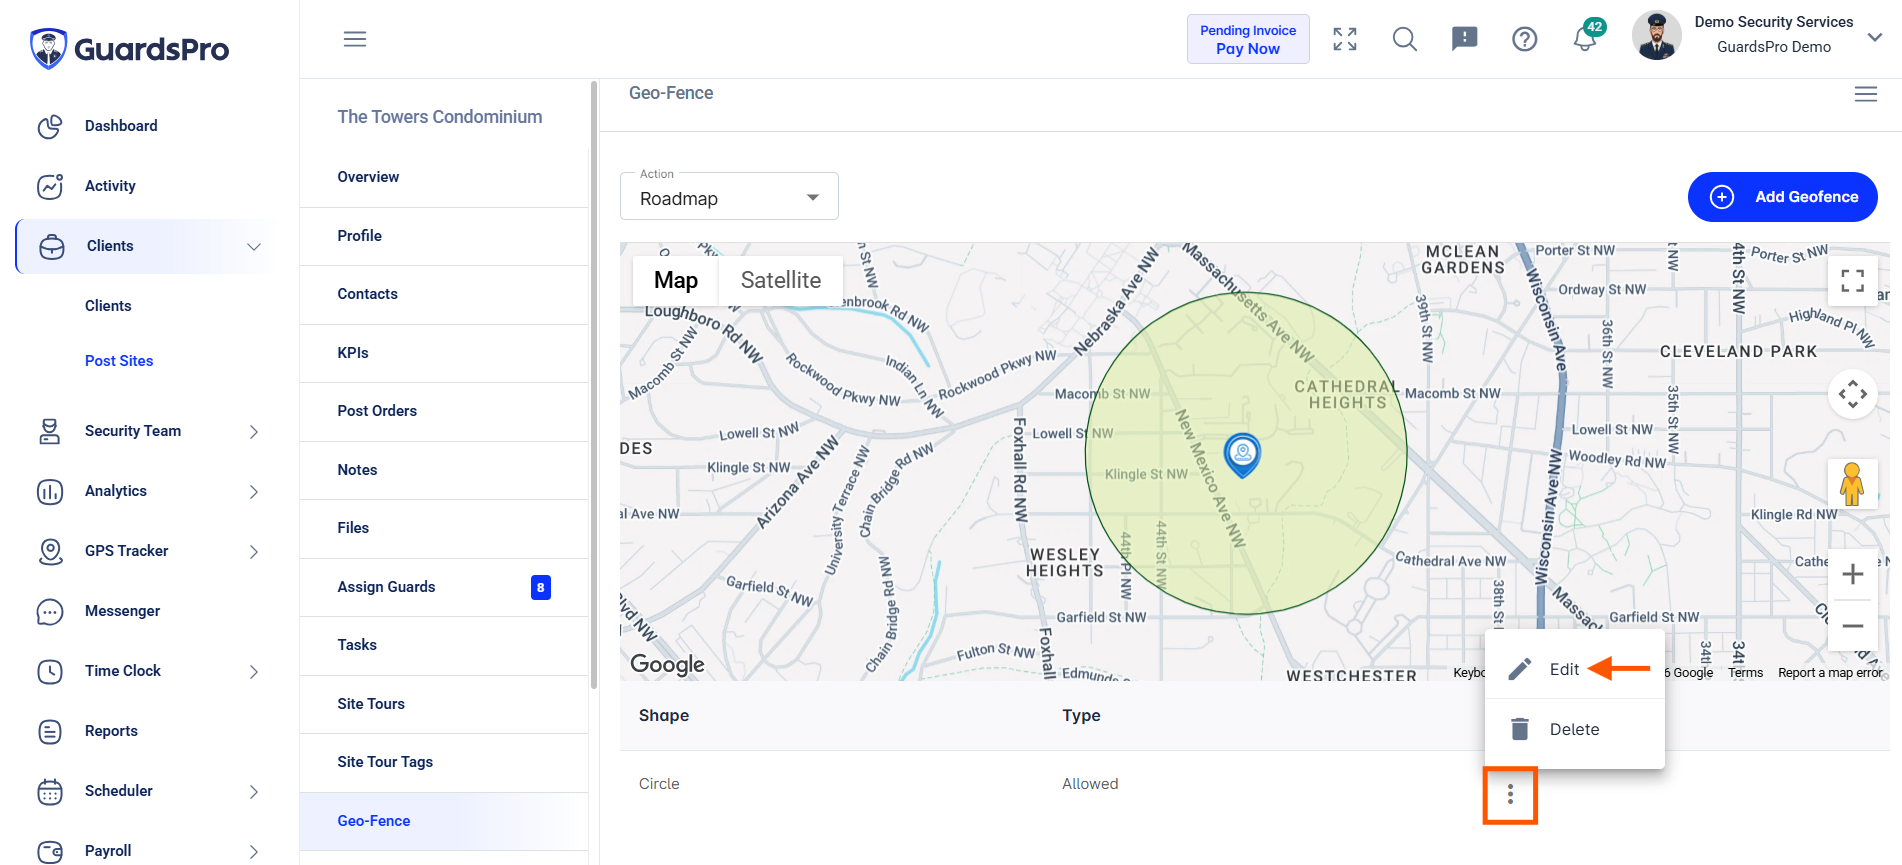
Task: Click Report a map error link
Action: [1830, 673]
